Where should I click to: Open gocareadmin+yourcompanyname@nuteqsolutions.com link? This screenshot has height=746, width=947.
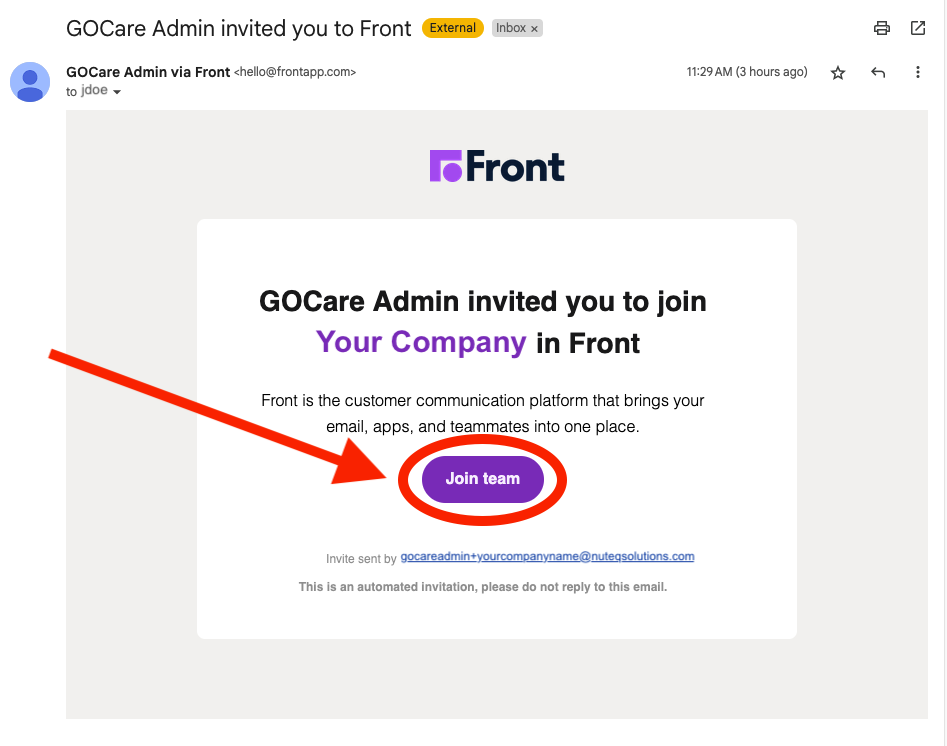pyautogui.click(x=547, y=556)
